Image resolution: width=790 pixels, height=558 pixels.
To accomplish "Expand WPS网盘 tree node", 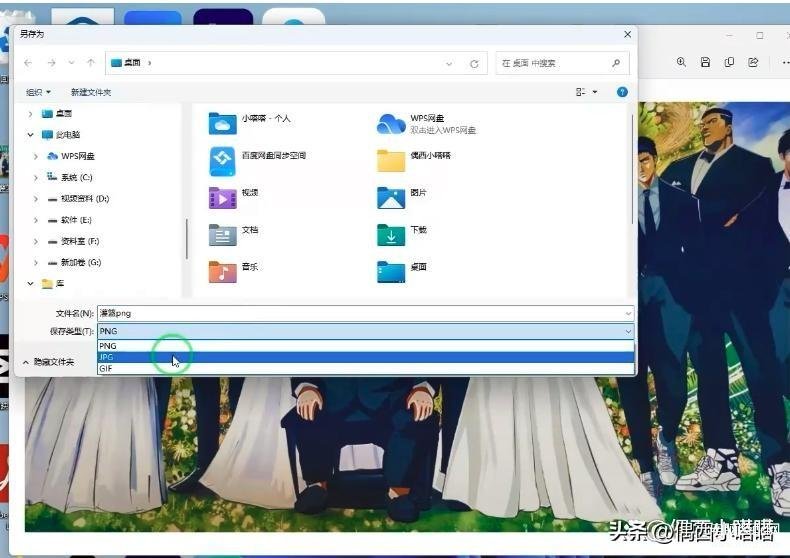I will tap(36, 157).
